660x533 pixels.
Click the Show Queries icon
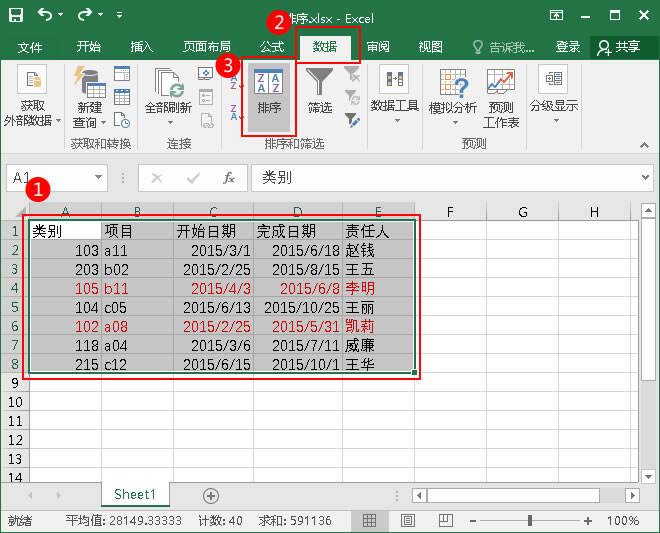(x=122, y=73)
